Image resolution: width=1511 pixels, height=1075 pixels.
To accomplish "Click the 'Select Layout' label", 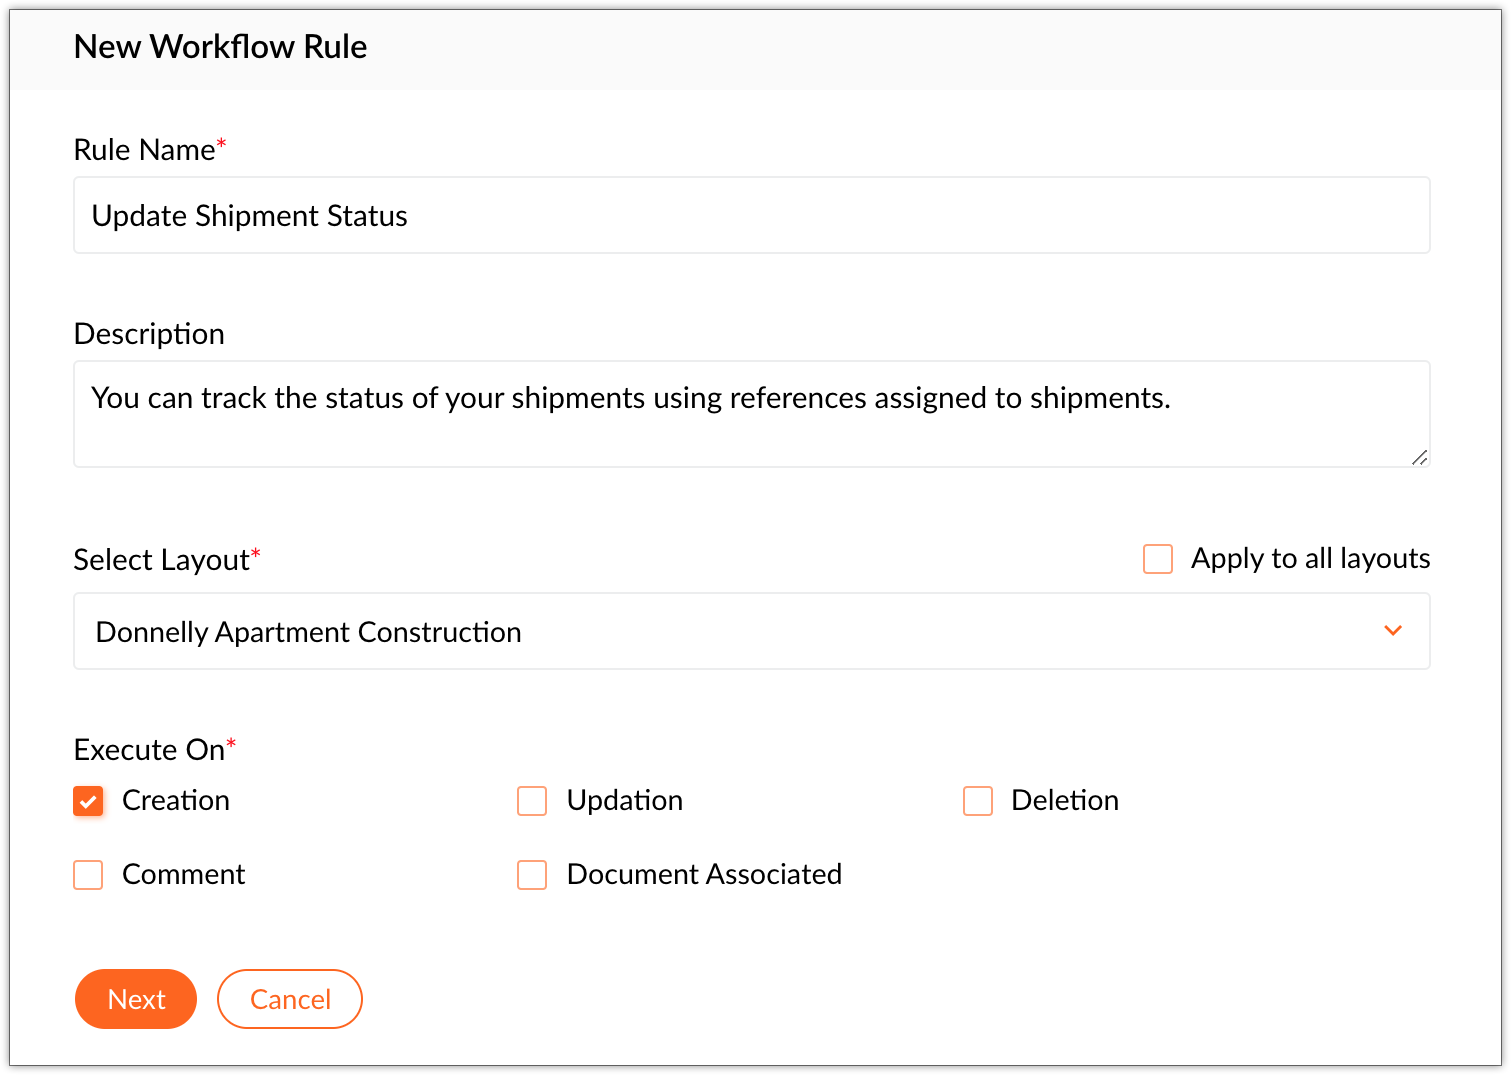I will (161, 560).
